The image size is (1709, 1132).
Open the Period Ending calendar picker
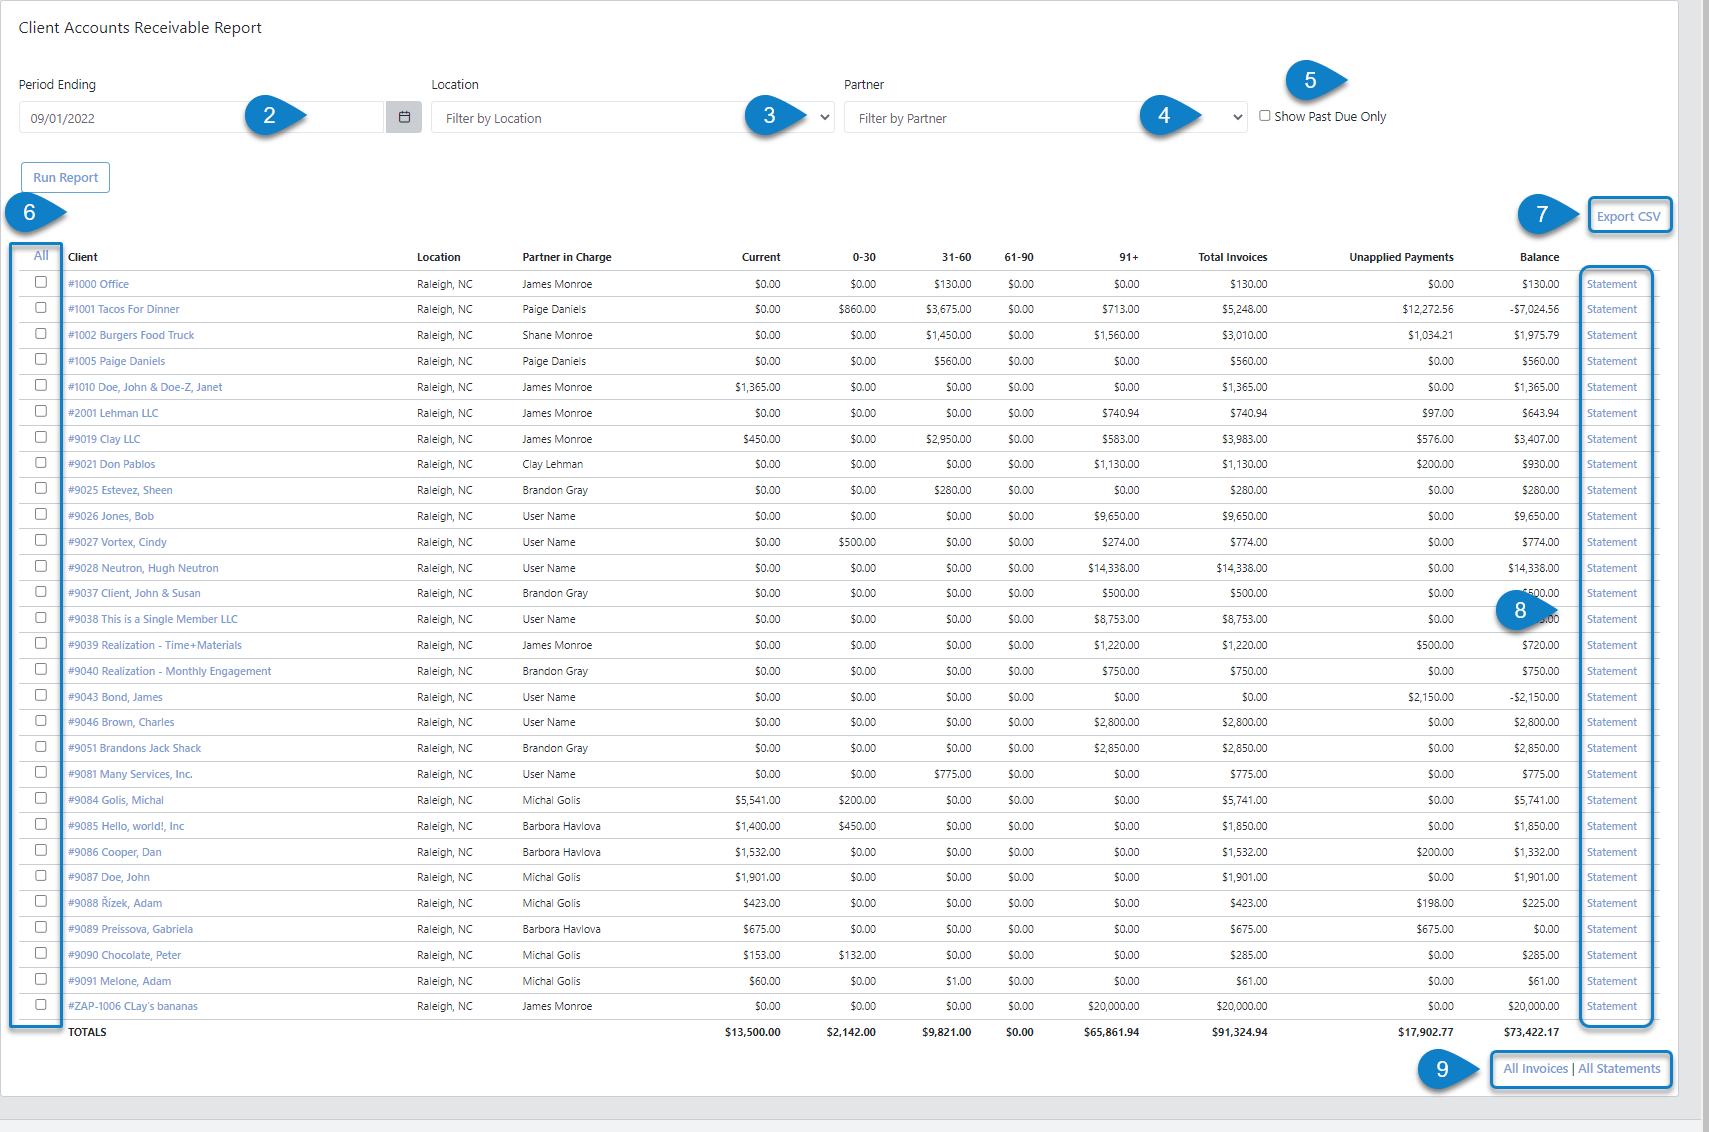(x=404, y=117)
